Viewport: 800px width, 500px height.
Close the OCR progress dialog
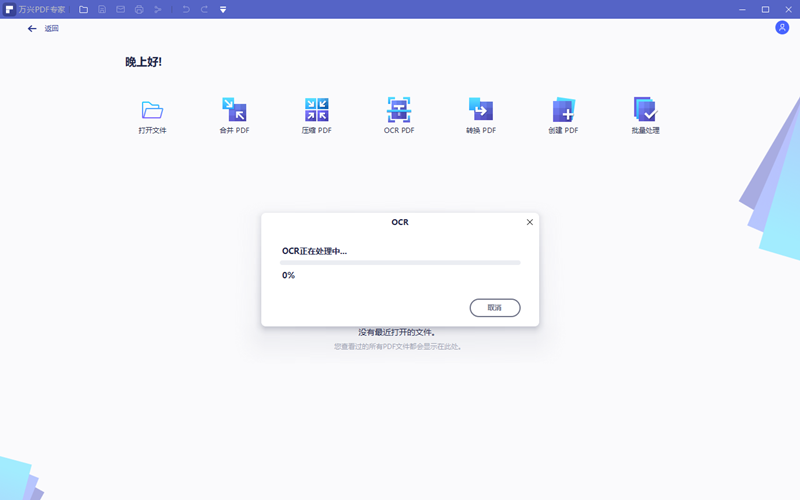coord(530,222)
